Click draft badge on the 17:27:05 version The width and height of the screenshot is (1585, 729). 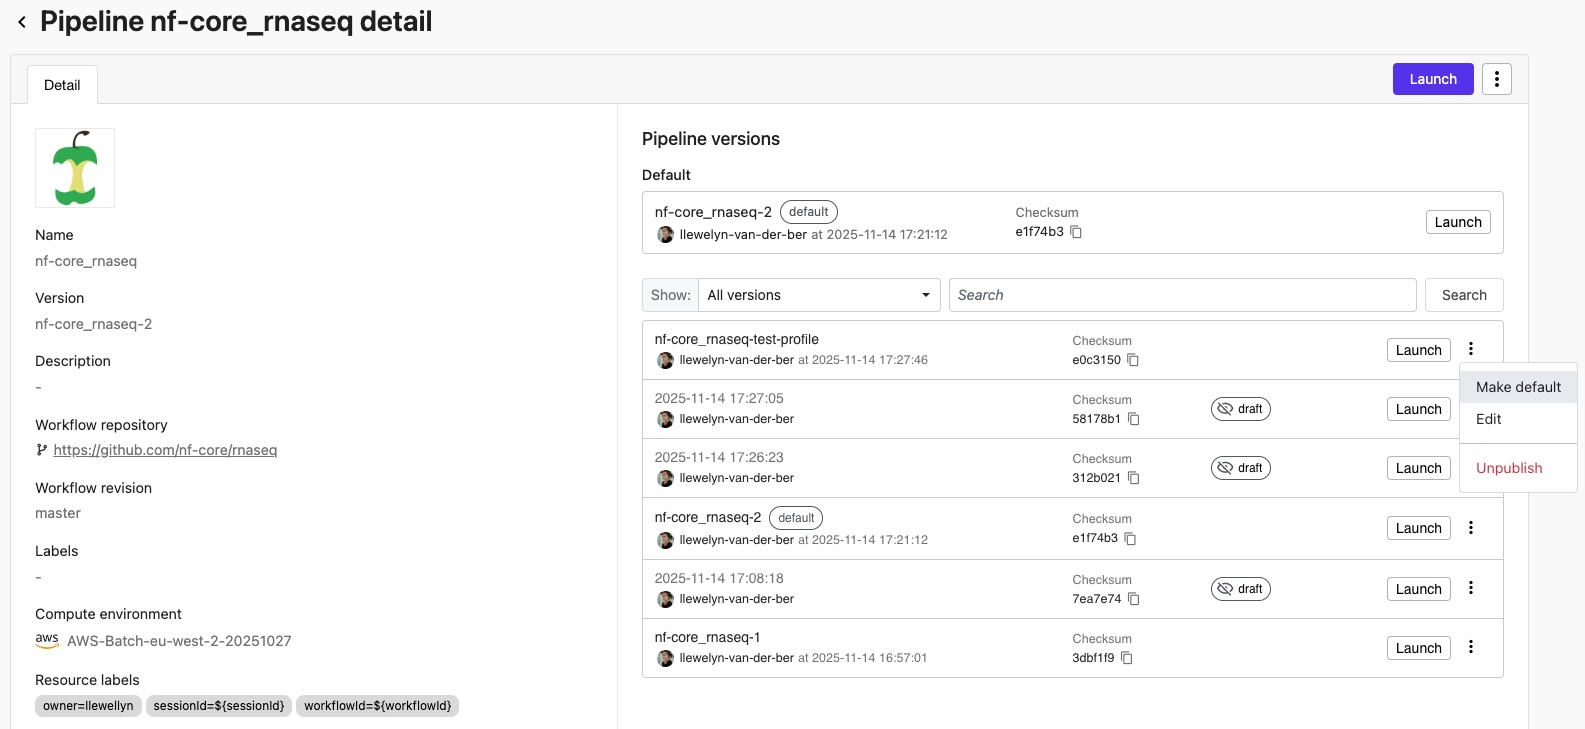(x=1240, y=409)
